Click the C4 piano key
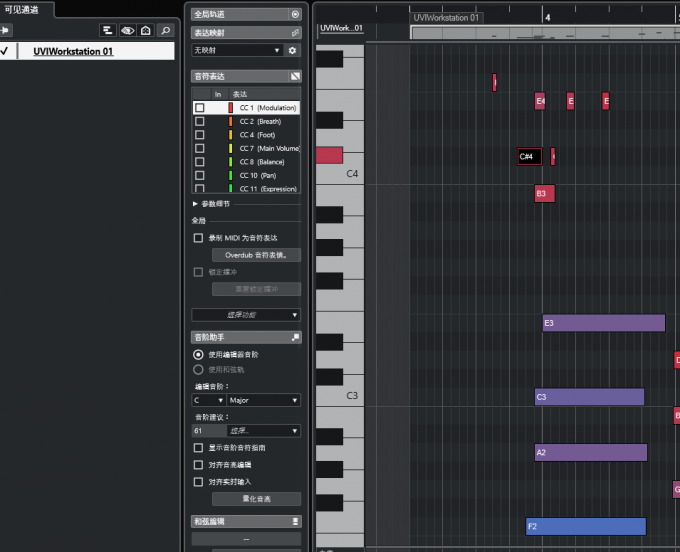The image size is (680, 552). [x=340, y=174]
